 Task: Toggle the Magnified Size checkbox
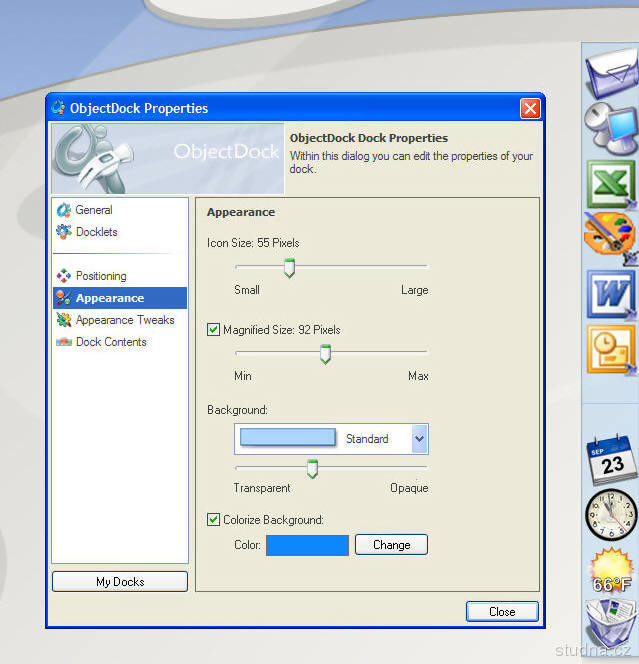(213, 329)
